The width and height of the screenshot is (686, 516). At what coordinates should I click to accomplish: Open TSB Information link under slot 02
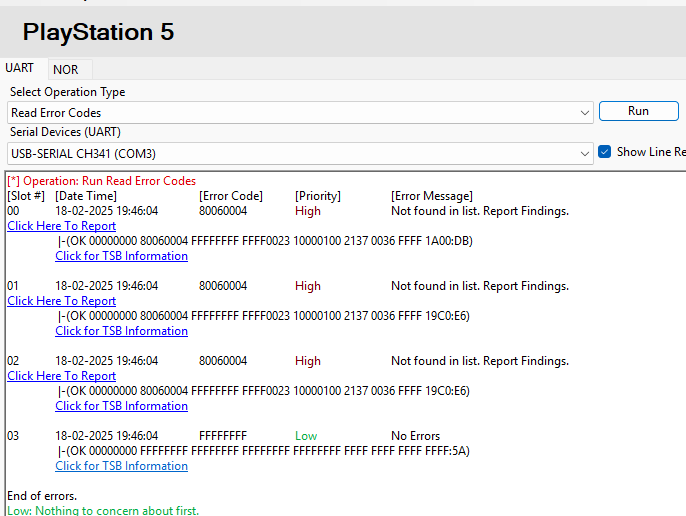click(122, 406)
